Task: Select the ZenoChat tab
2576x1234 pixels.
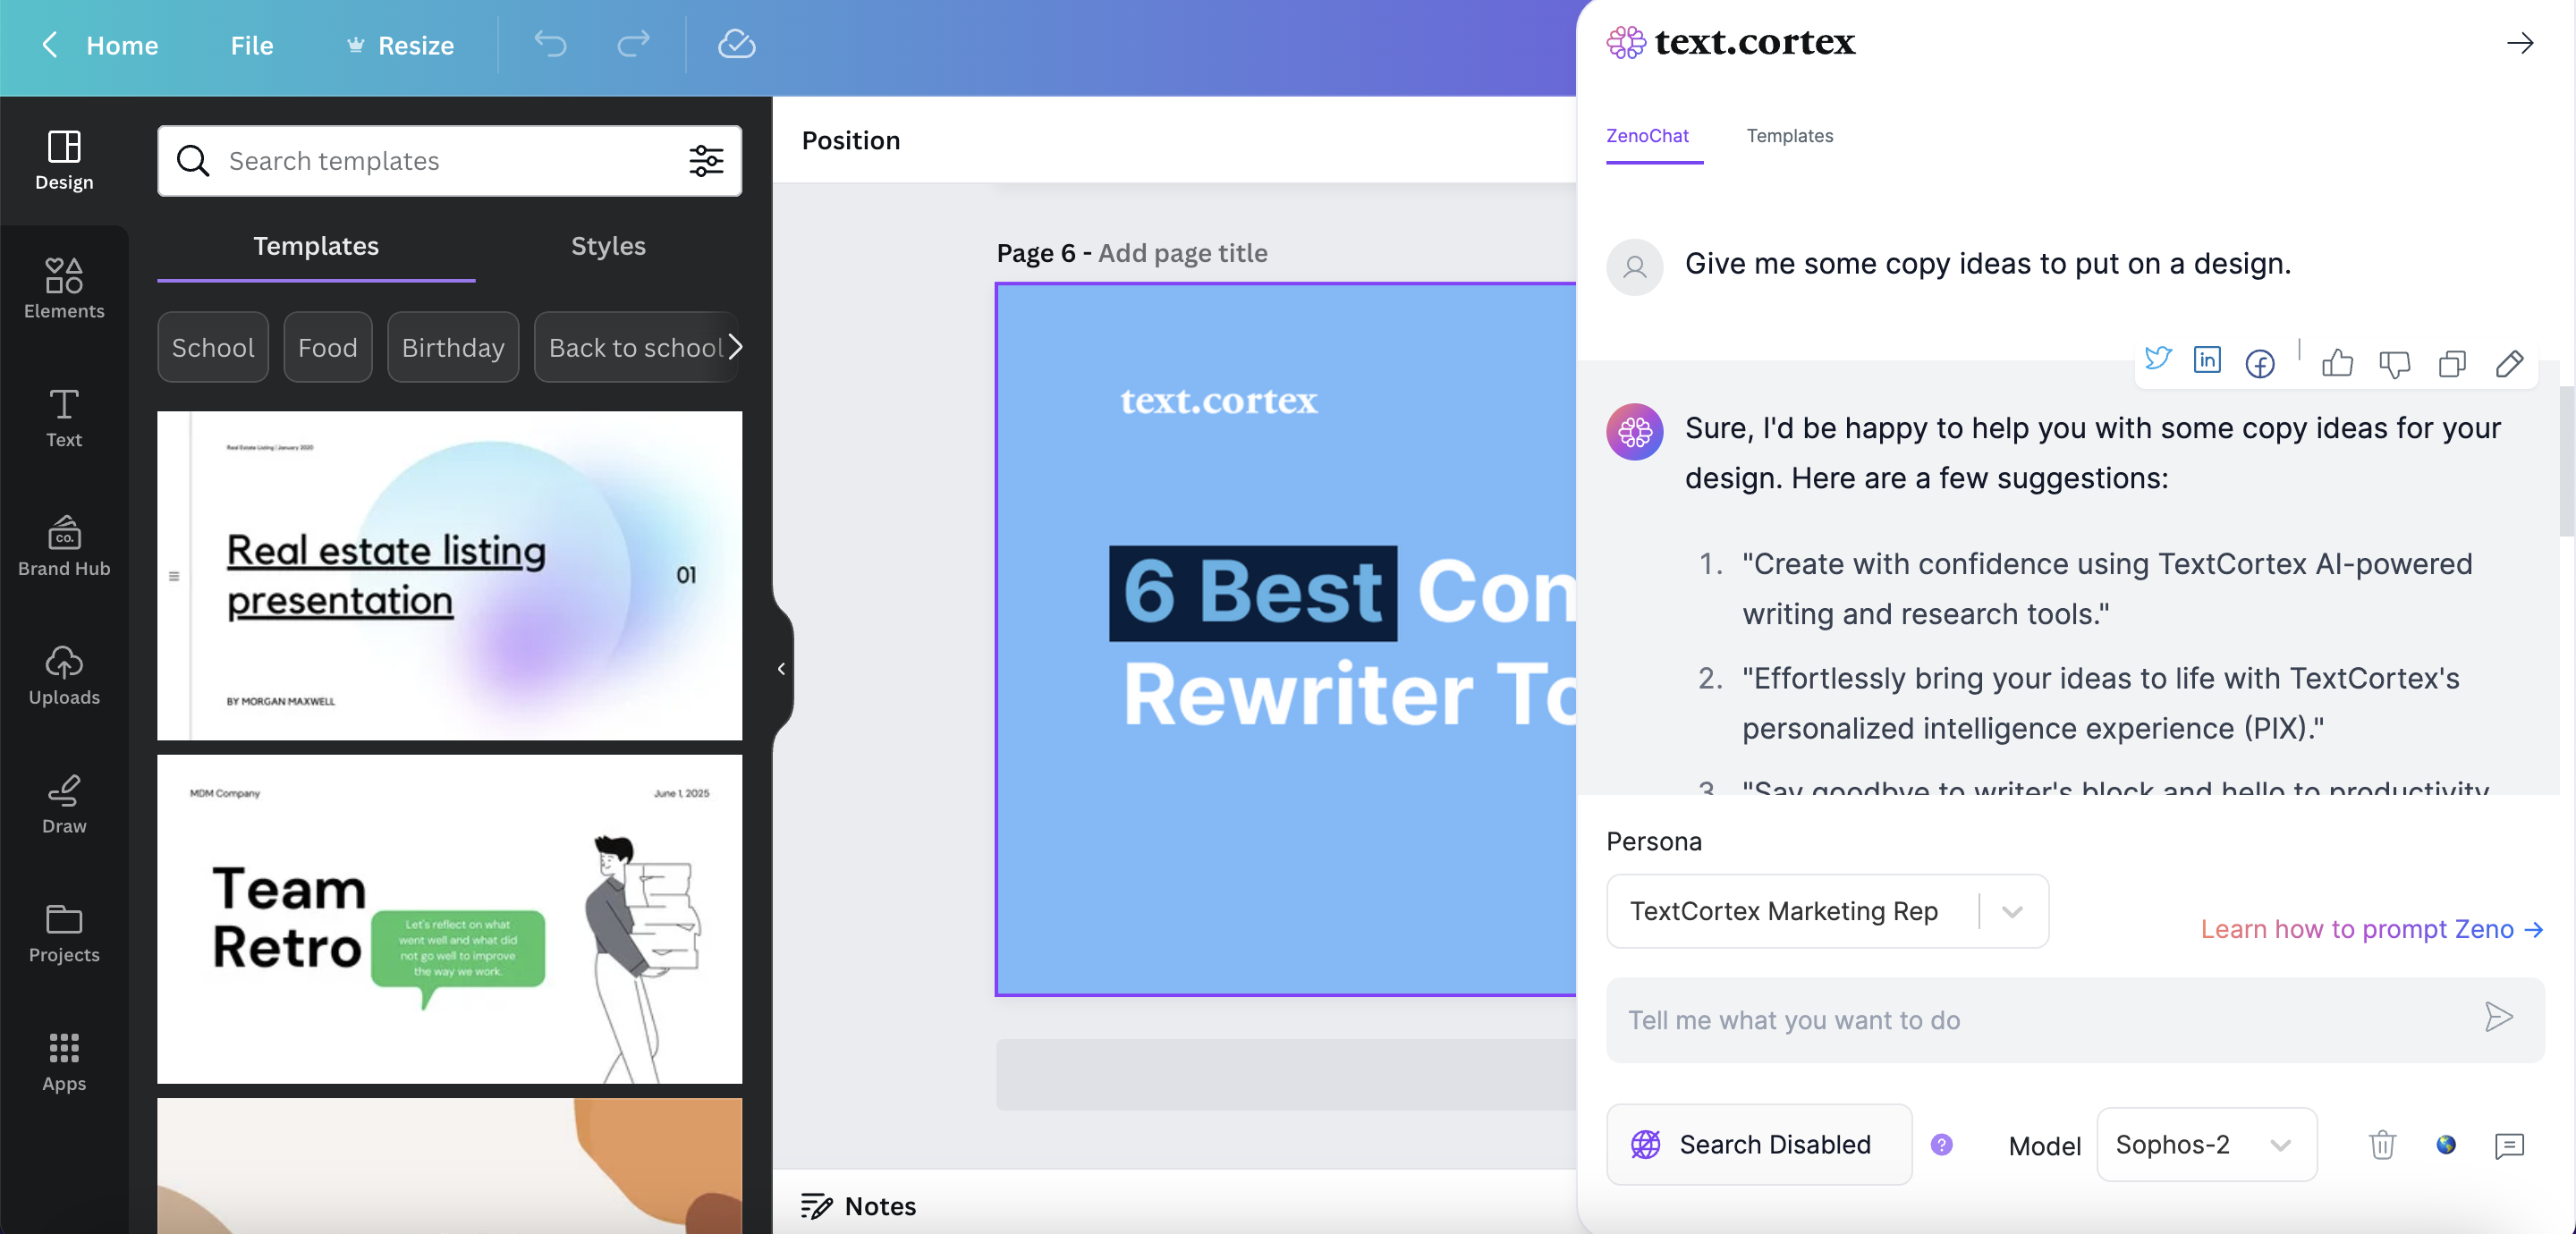Action: pyautogui.click(x=1647, y=136)
